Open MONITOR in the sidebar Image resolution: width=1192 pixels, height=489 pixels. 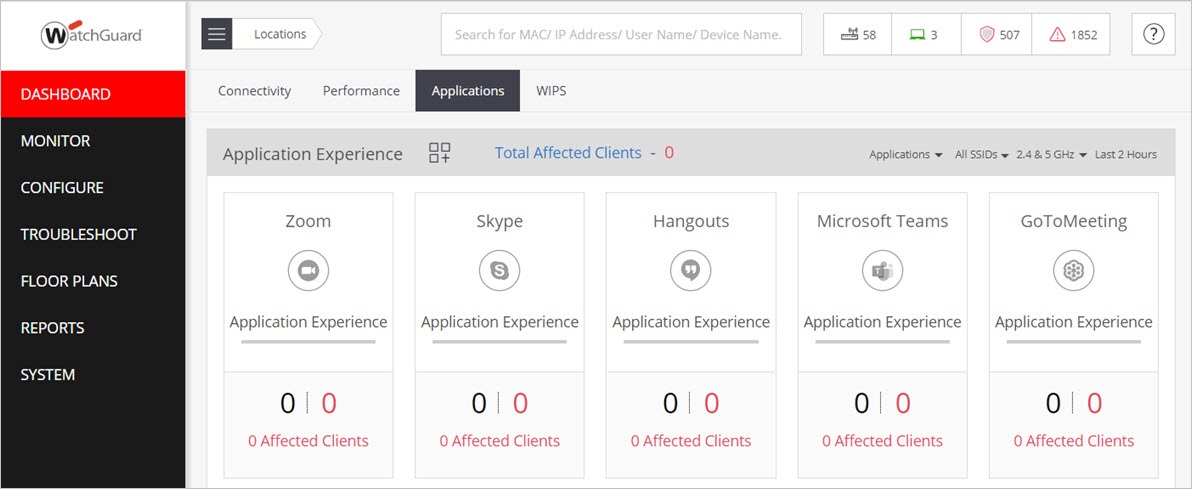[x=93, y=141]
